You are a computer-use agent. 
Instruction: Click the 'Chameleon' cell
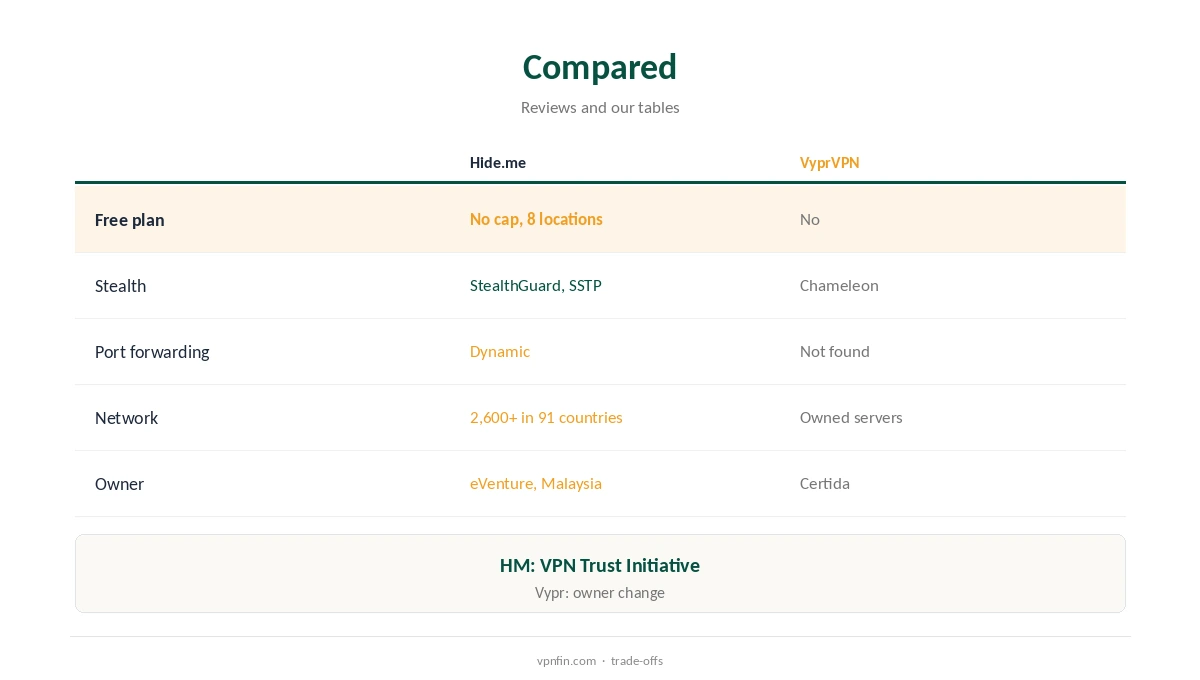click(x=839, y=285)
